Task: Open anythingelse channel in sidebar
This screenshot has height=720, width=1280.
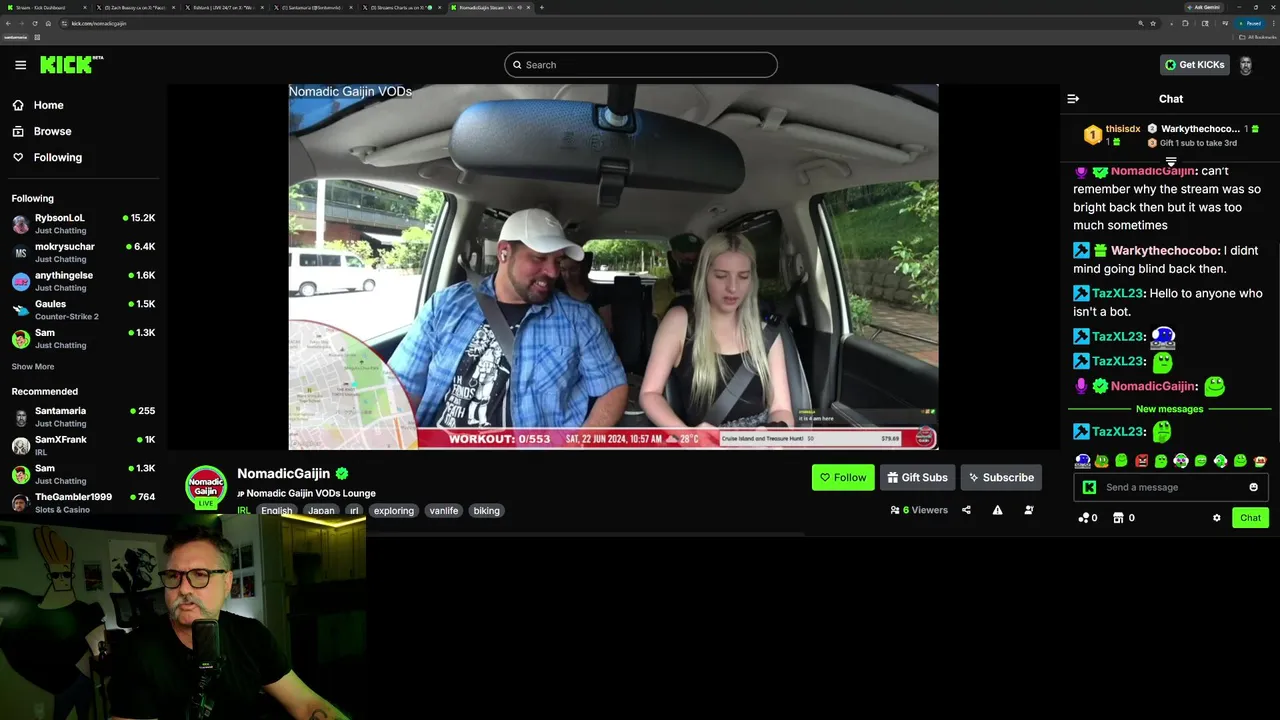Action: point(83,281)
